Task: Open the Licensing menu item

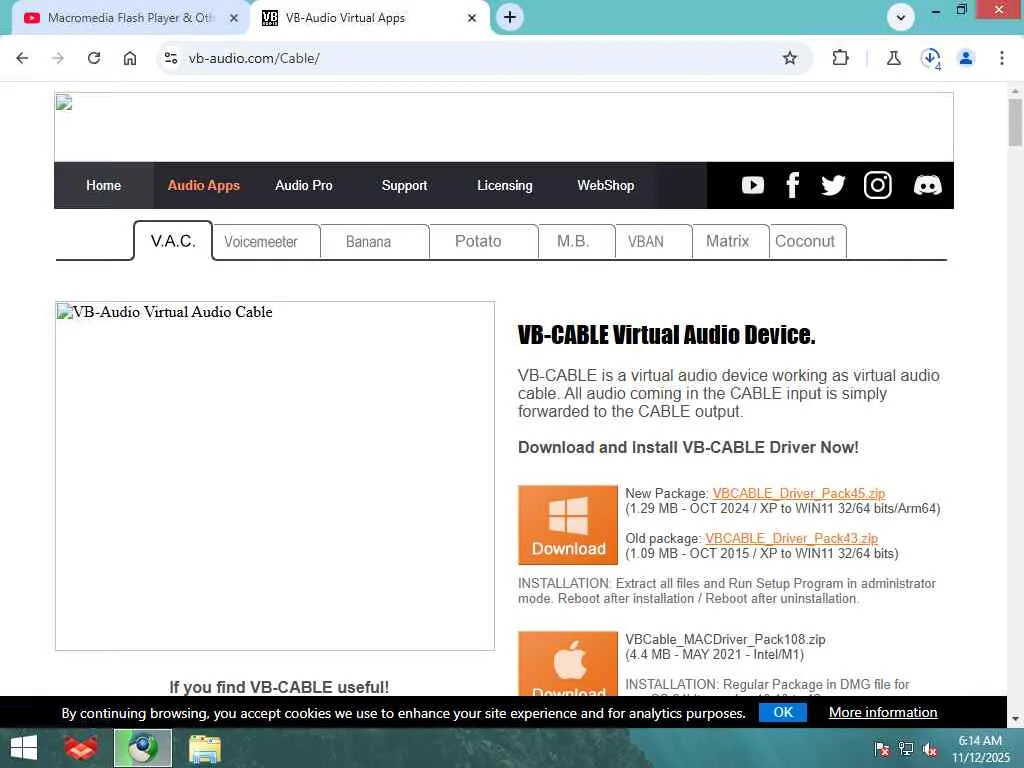Action: 505,185
